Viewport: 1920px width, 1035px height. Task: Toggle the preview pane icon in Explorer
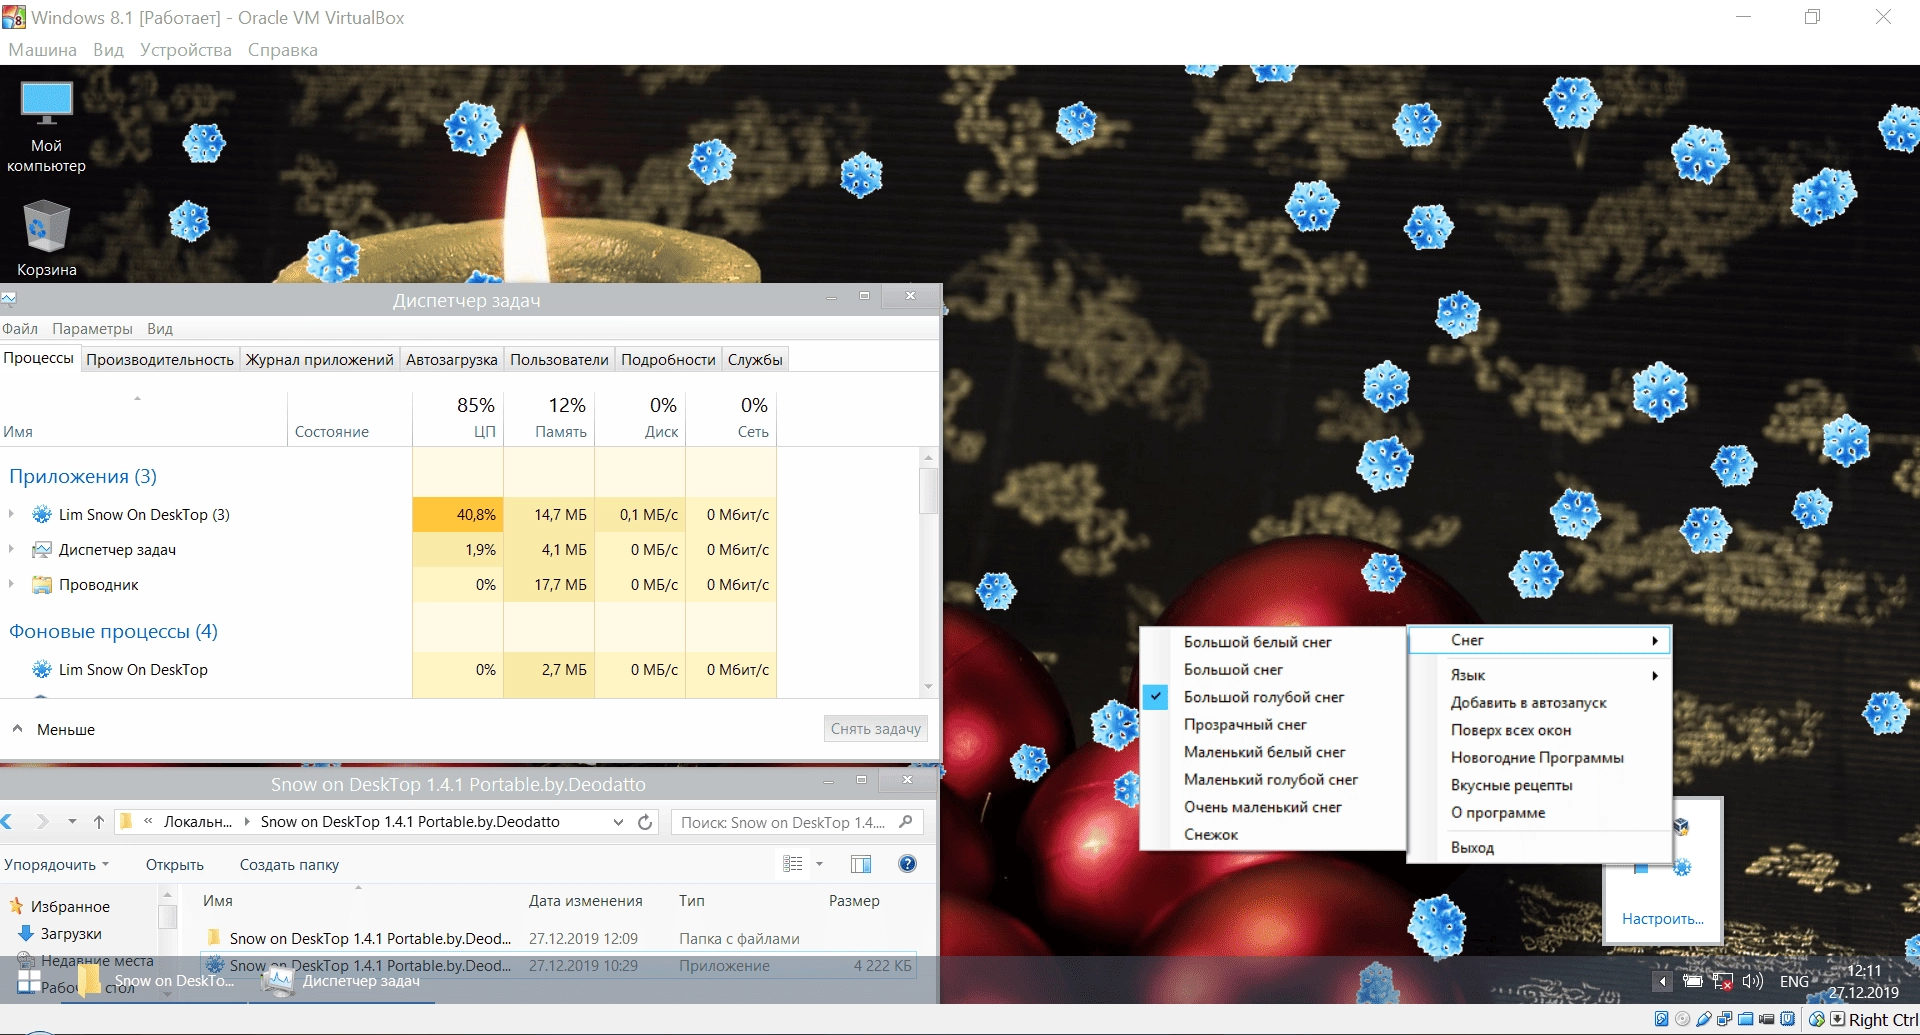pos(860,864)
